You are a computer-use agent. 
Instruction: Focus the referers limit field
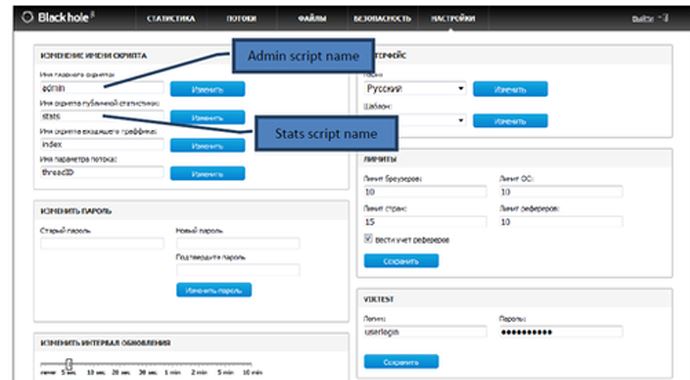[x=561, y=222]
